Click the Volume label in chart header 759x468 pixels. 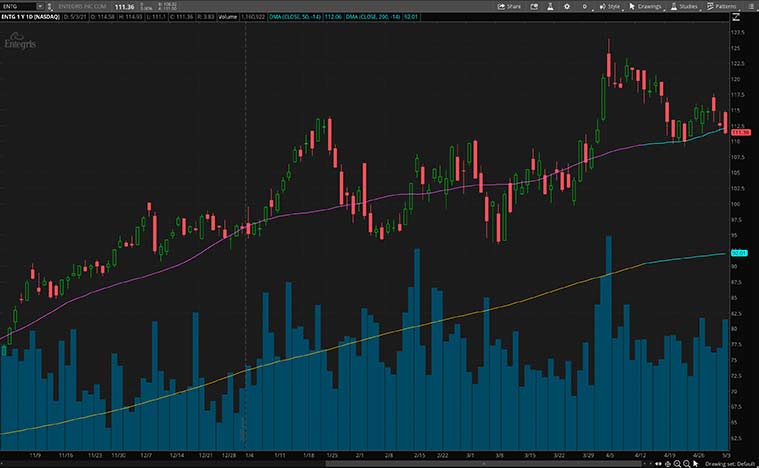[226, 17]
